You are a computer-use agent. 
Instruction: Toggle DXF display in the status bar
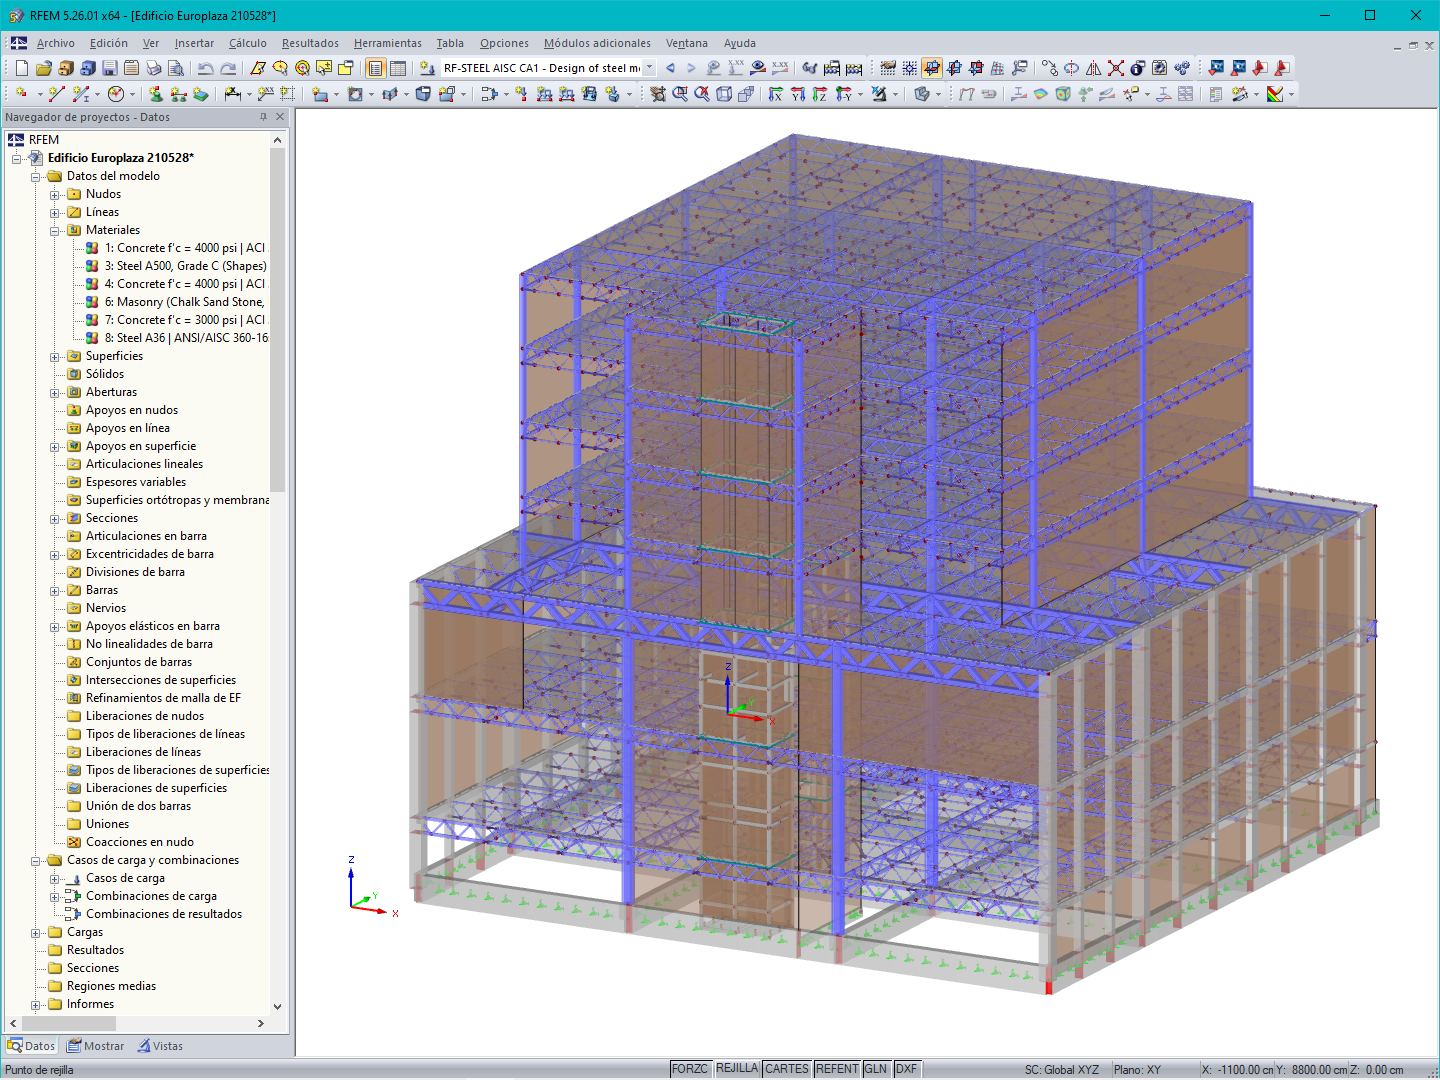(x=906, y=1068)
